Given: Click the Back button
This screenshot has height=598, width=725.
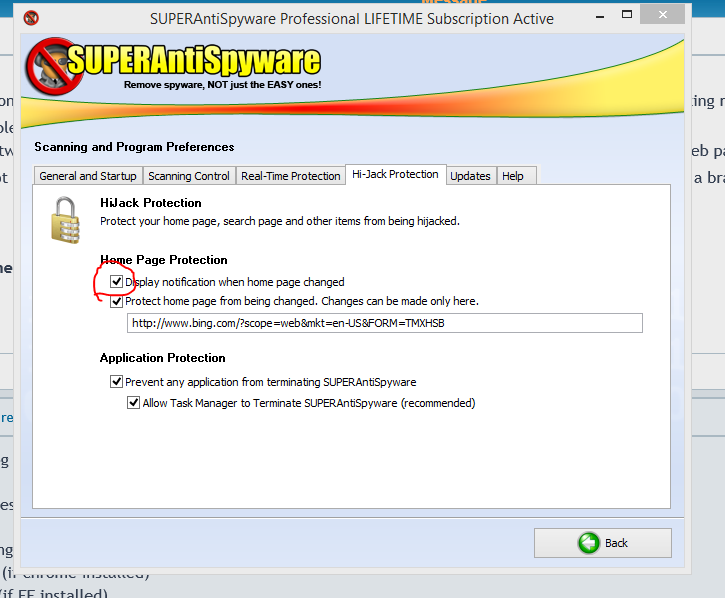Looking at the screenshot, I should [602, 543].
